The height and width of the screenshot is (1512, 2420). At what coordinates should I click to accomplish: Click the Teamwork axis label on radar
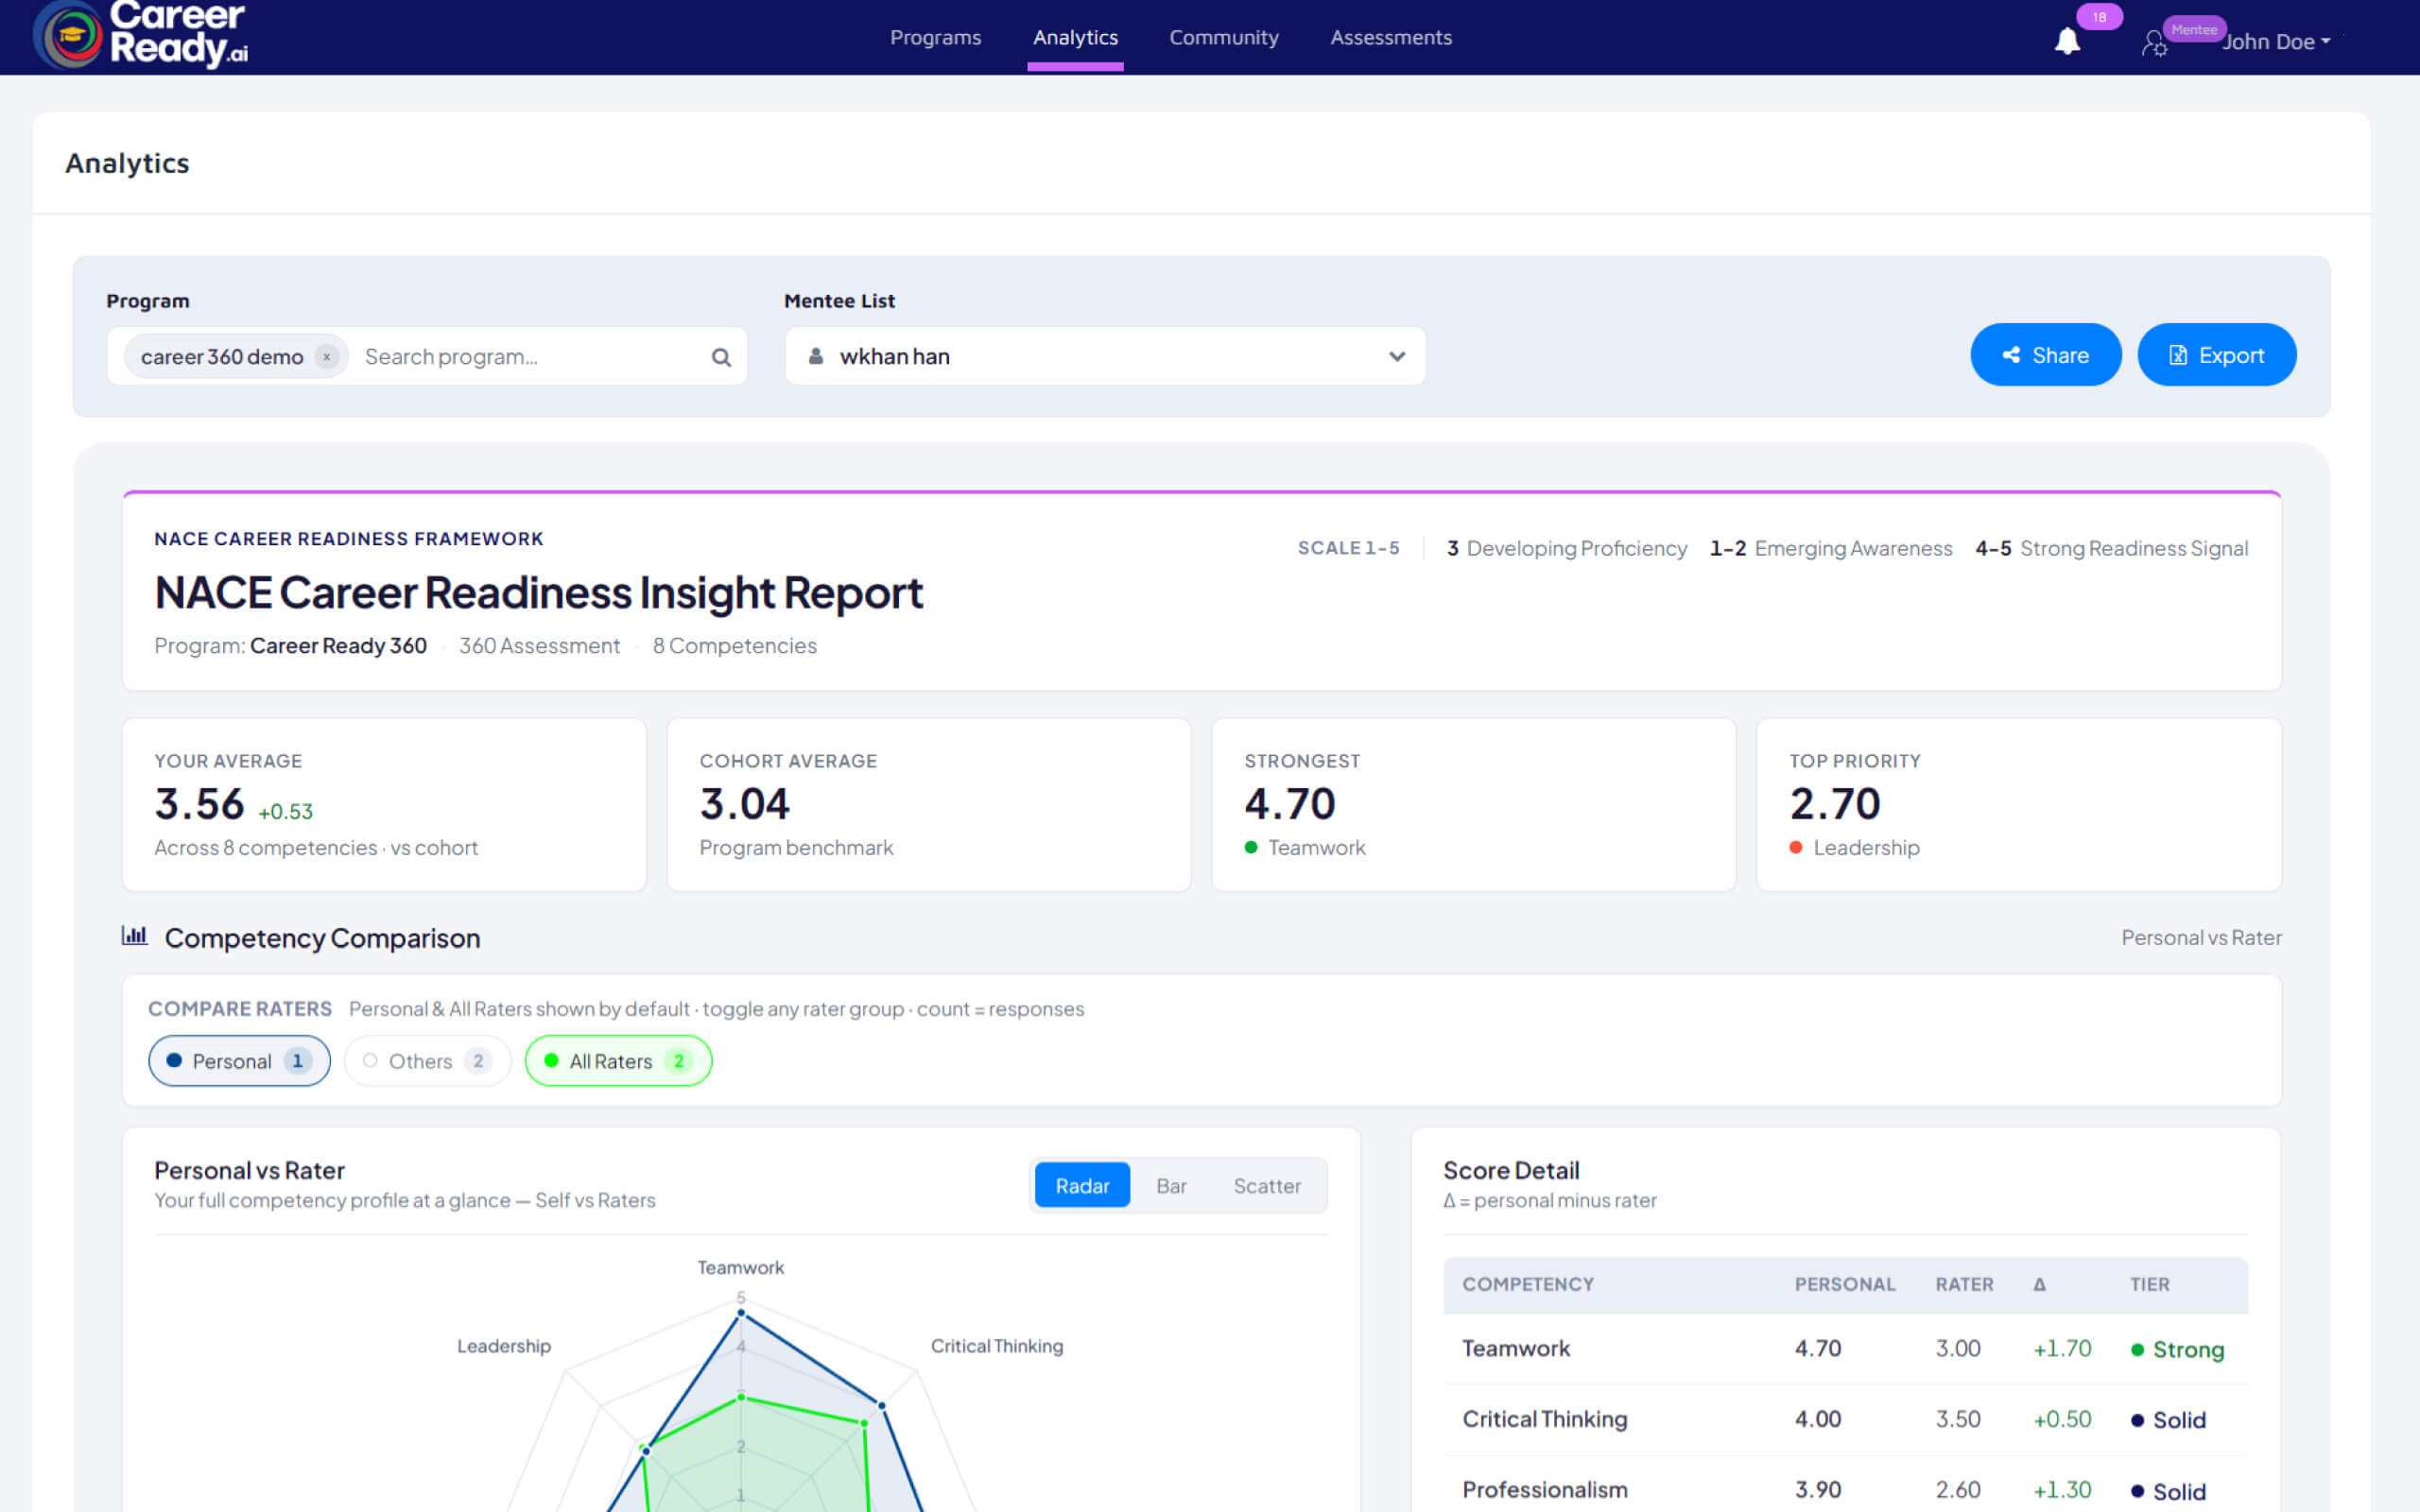(x=740, y=1267)
